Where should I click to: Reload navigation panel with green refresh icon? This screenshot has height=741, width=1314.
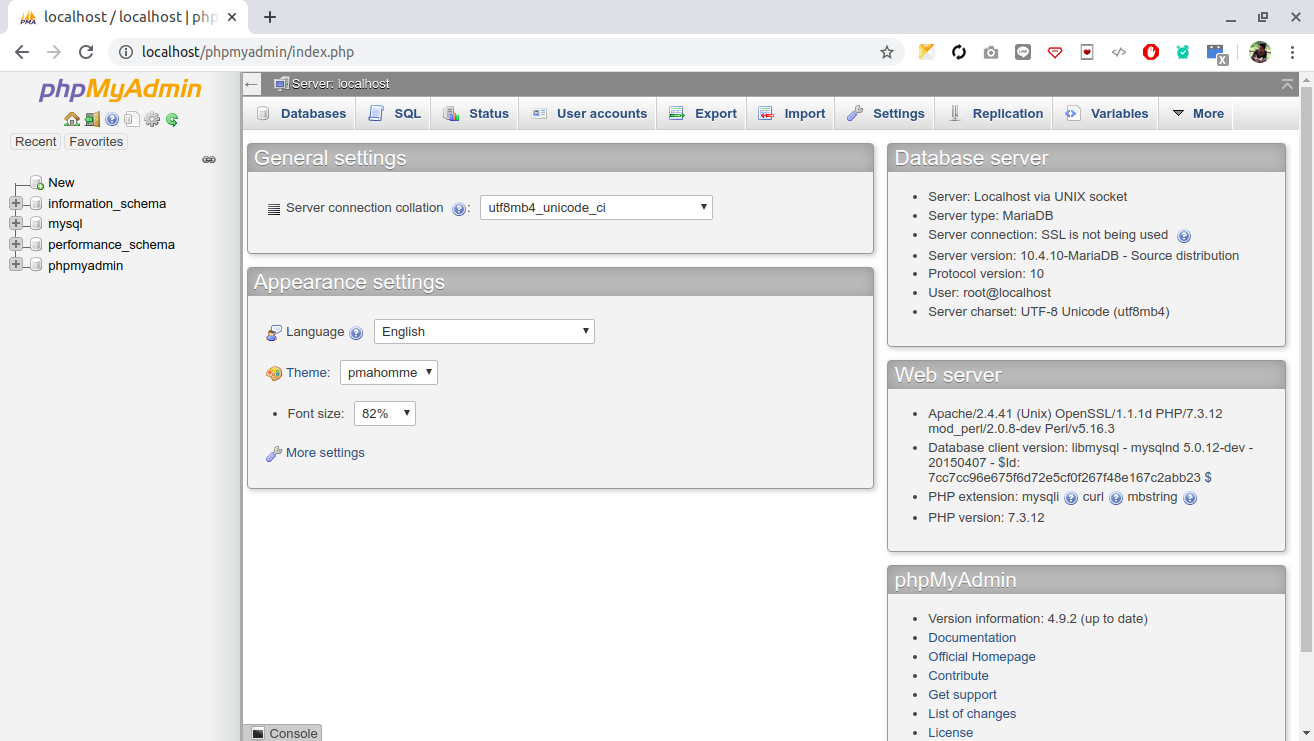[x=172, y=119]
